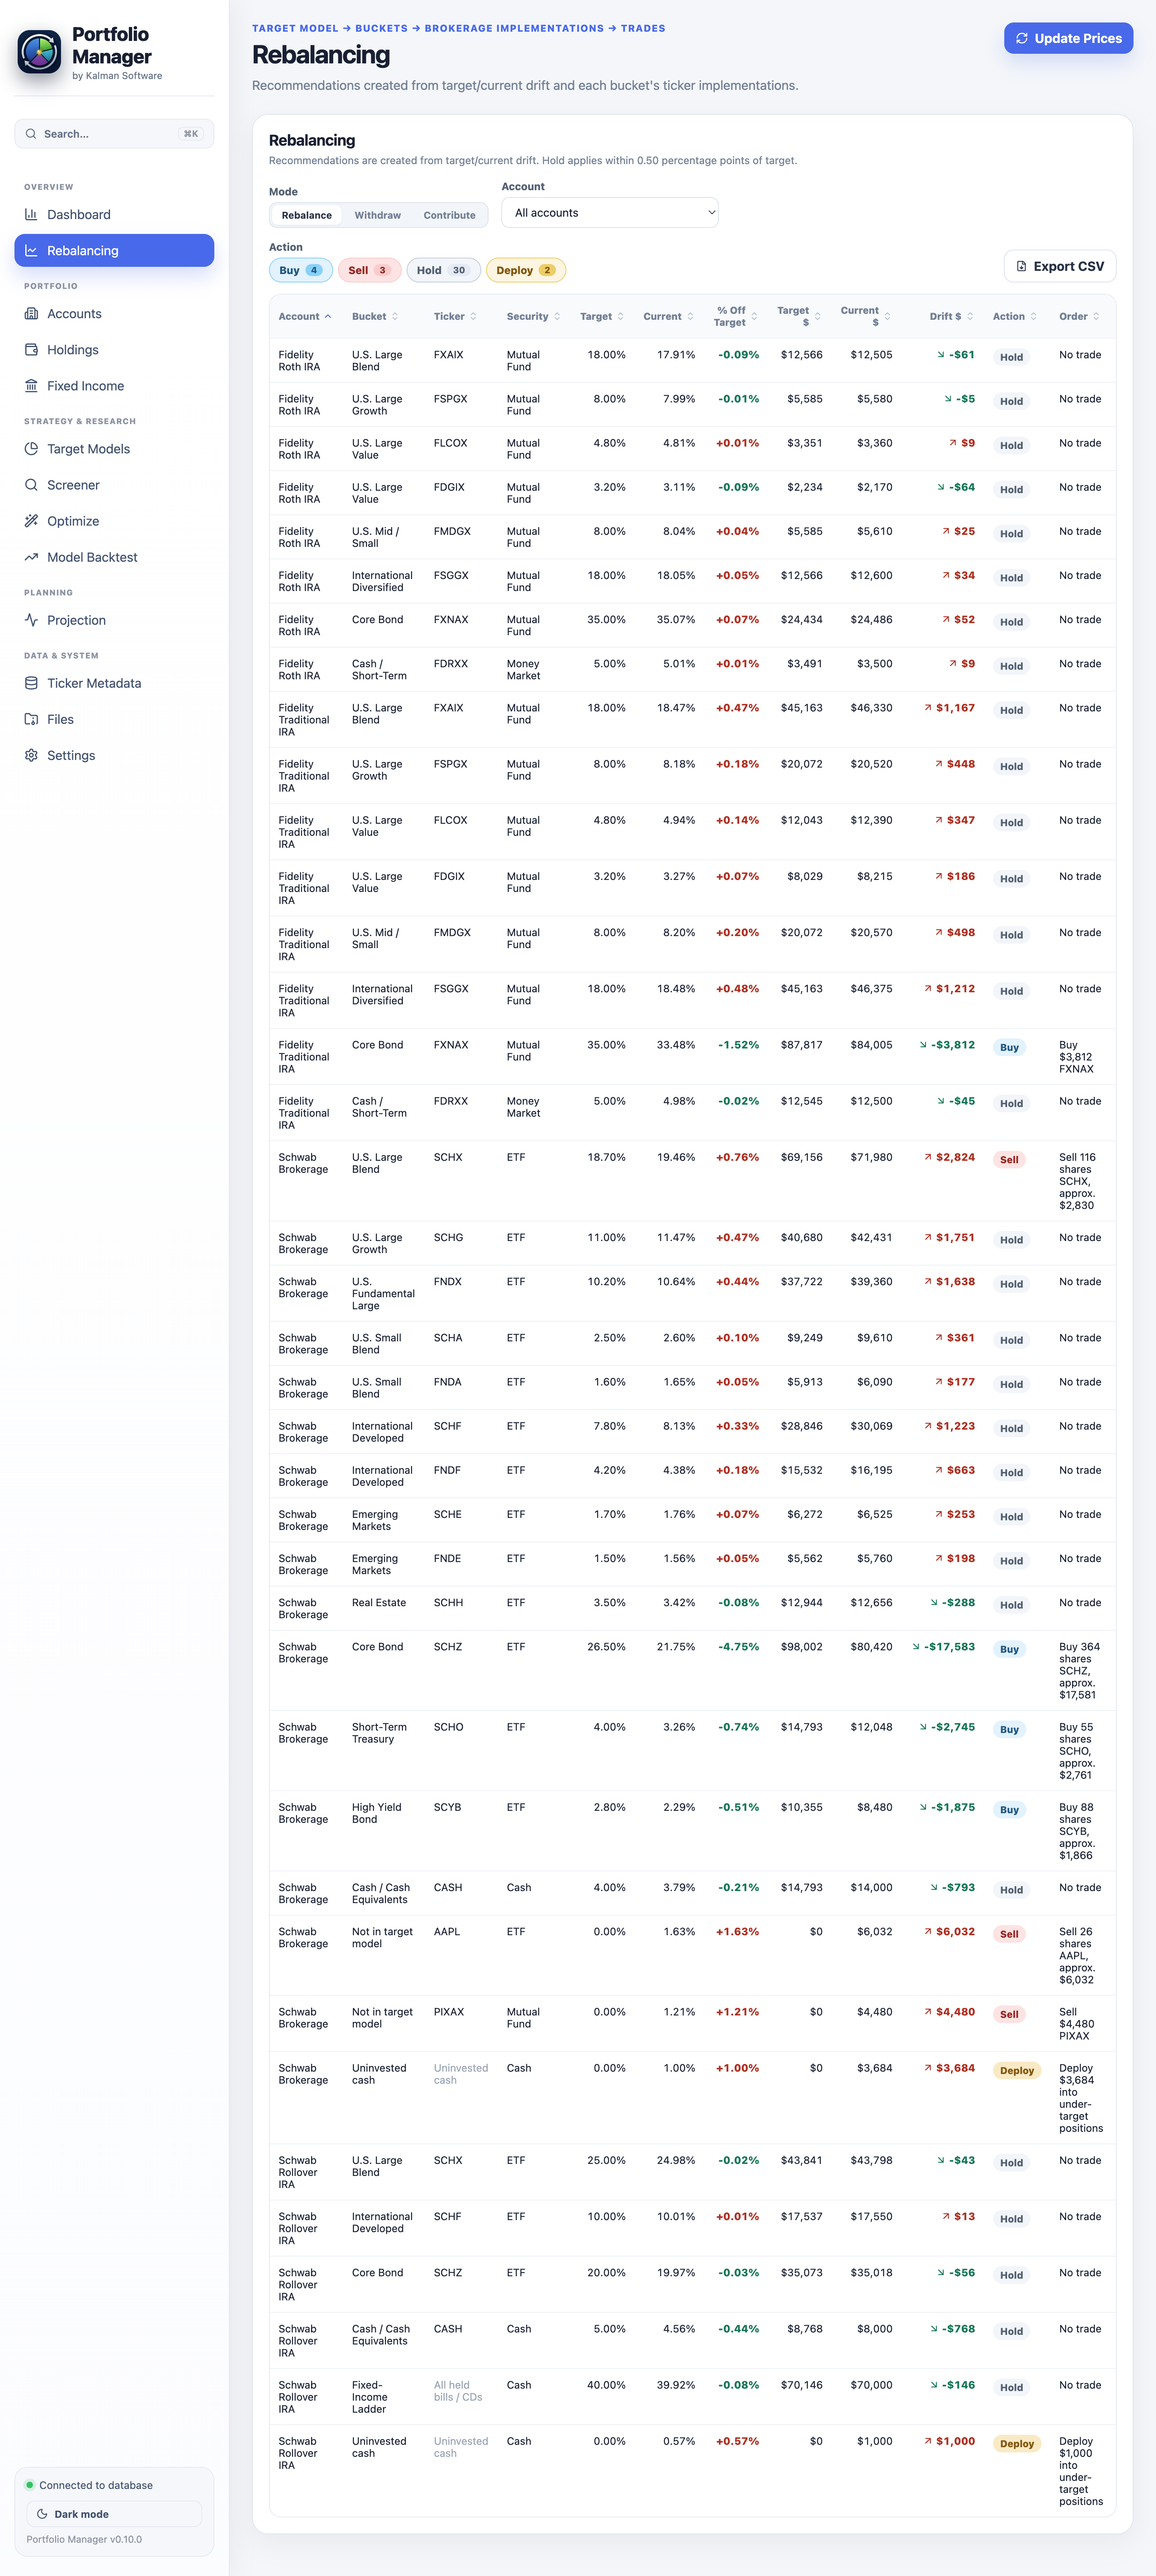Viewport: 1156px width, 2576px height.
Task: Click the Ticker Metadata database icon
Action: coord(31,682)
